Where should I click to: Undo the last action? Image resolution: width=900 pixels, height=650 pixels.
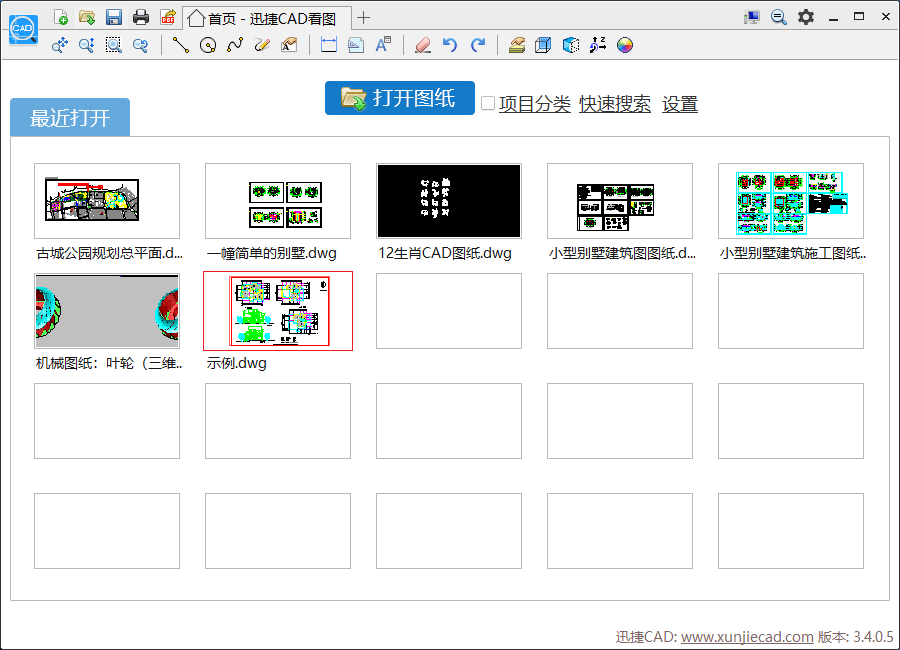pos(450,45)
